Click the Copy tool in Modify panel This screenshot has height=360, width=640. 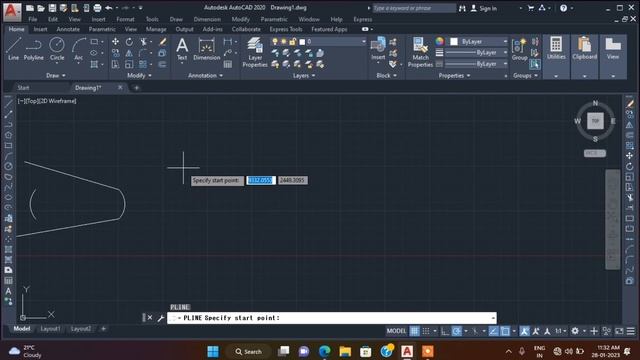coord(116,53)
